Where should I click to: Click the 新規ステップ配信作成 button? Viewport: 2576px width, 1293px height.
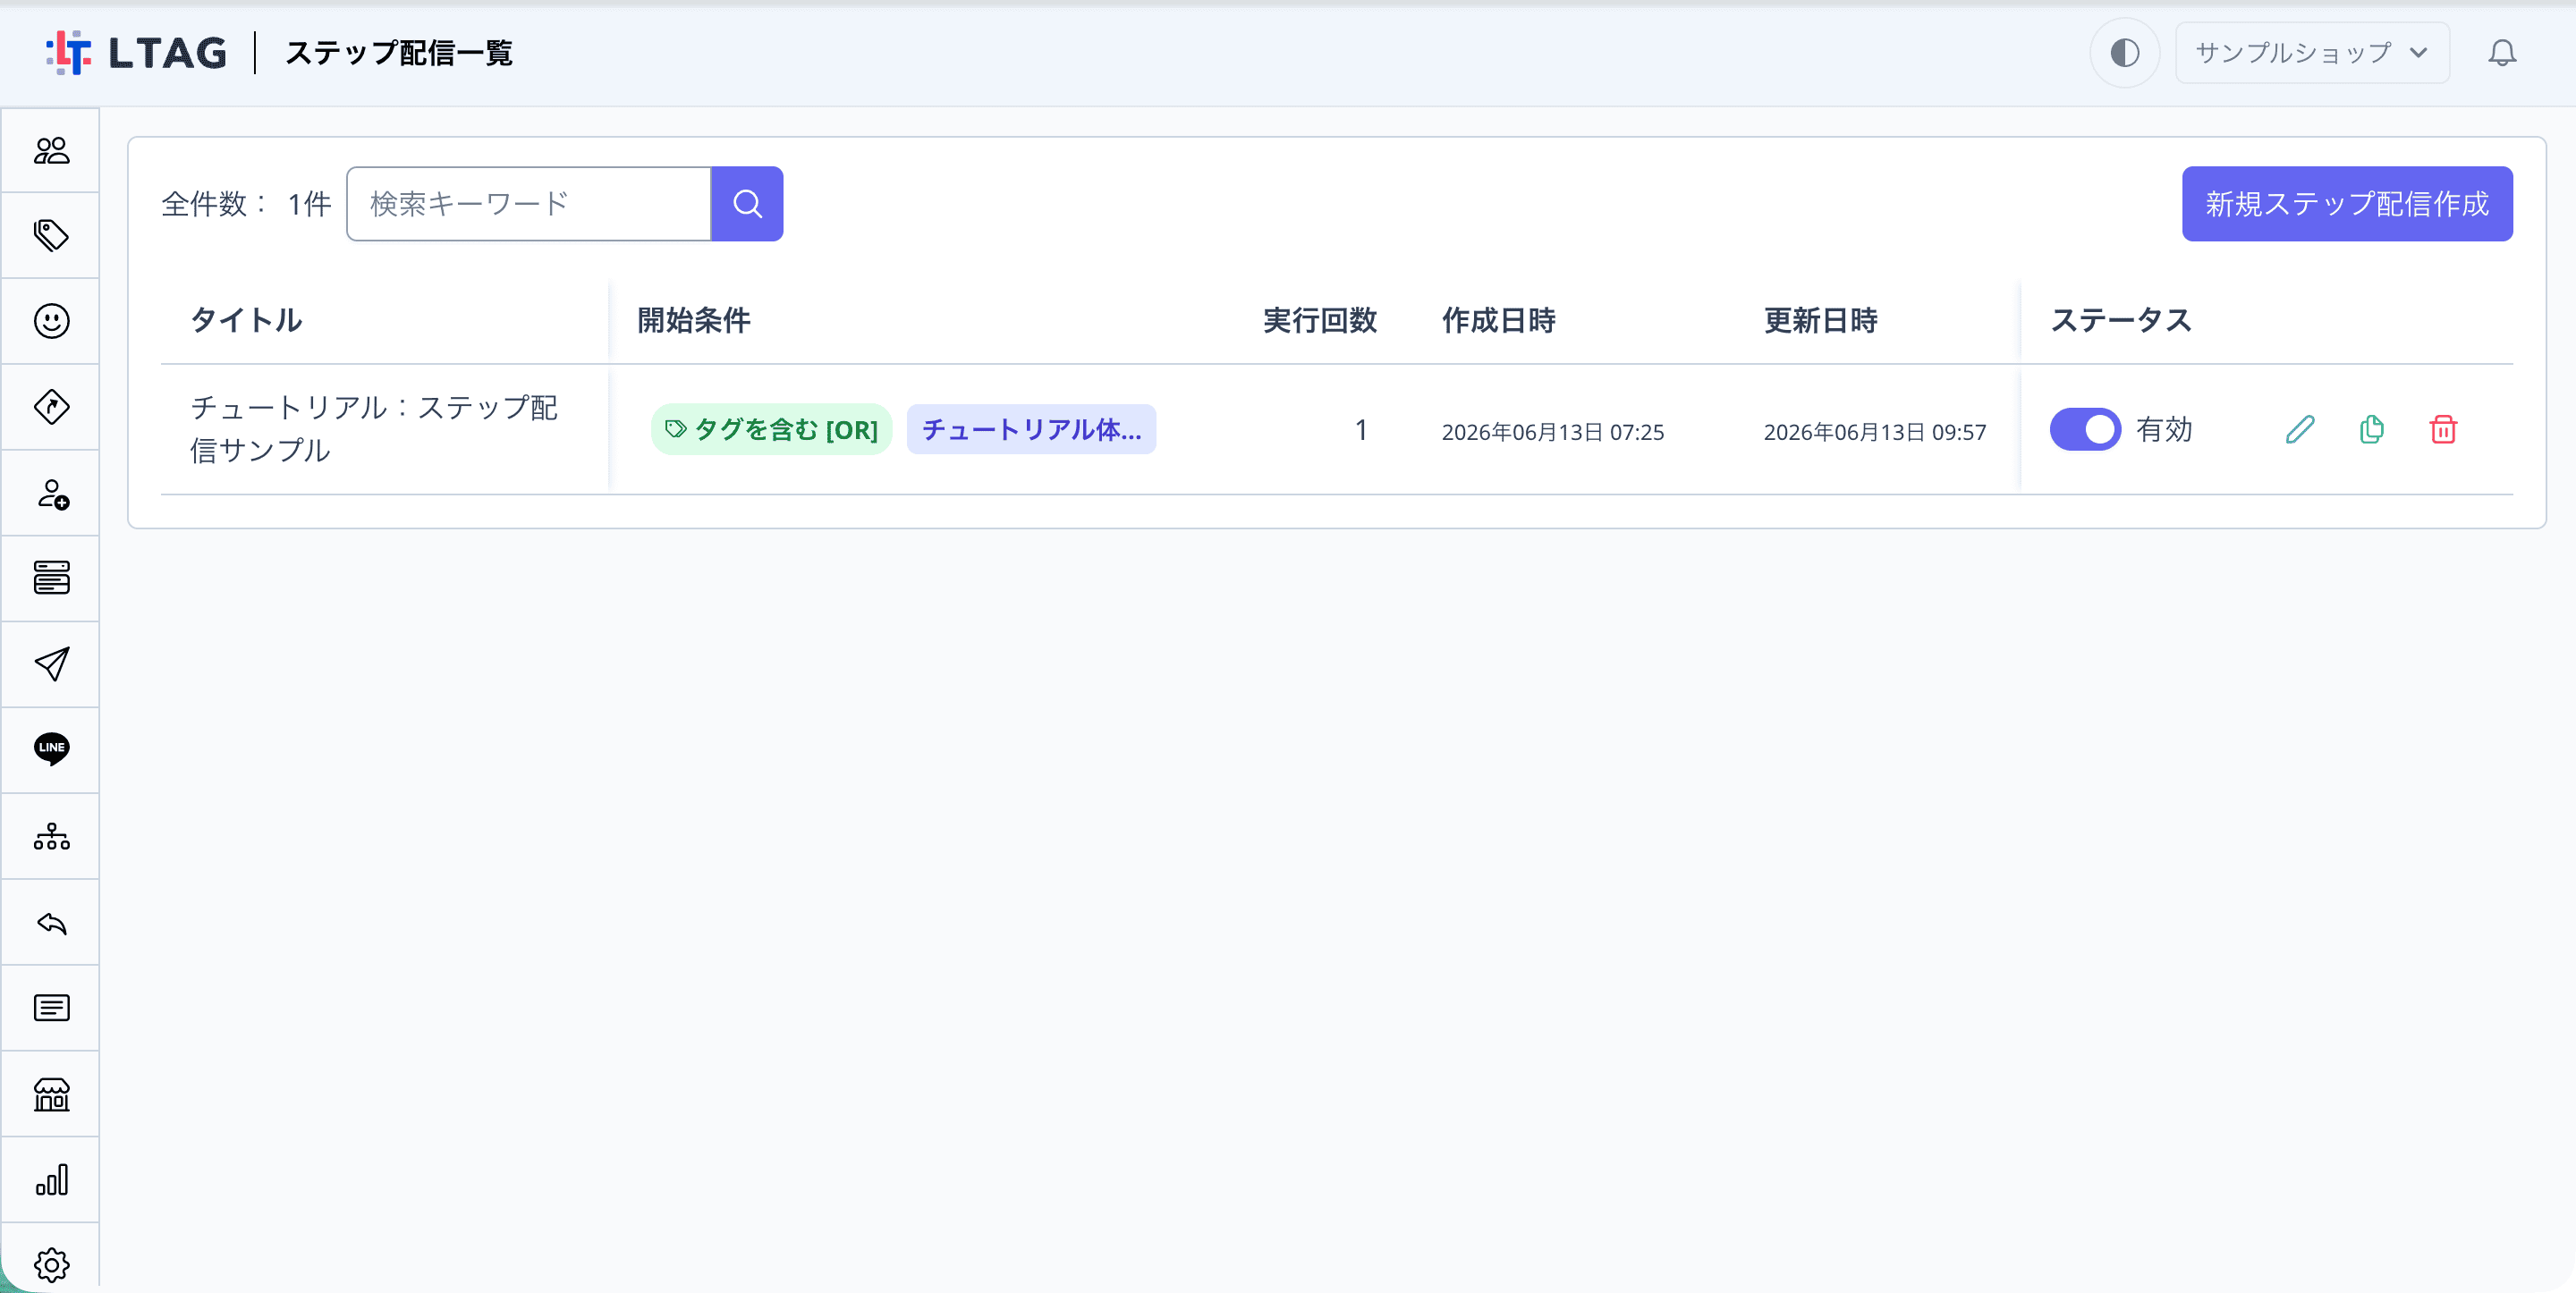2346,204
